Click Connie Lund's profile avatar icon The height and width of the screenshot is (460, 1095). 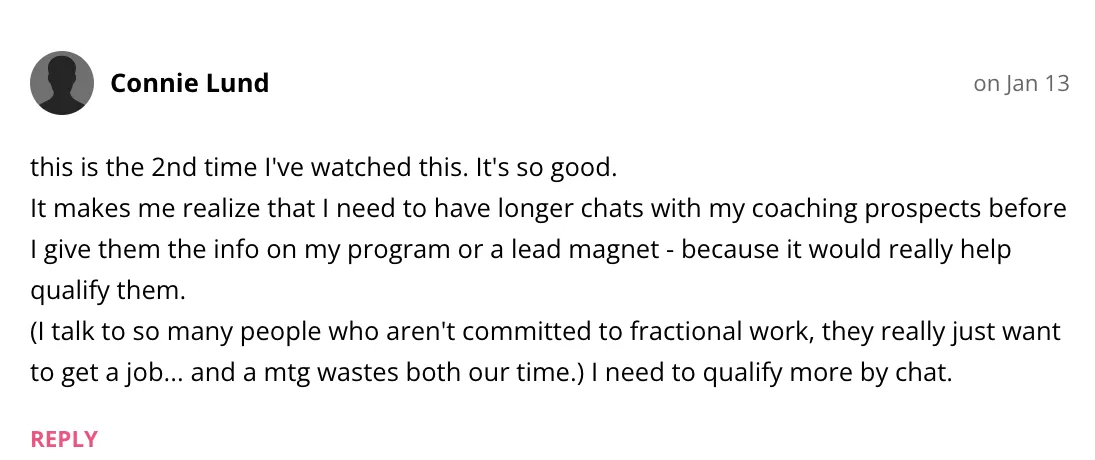click(61, 83)
